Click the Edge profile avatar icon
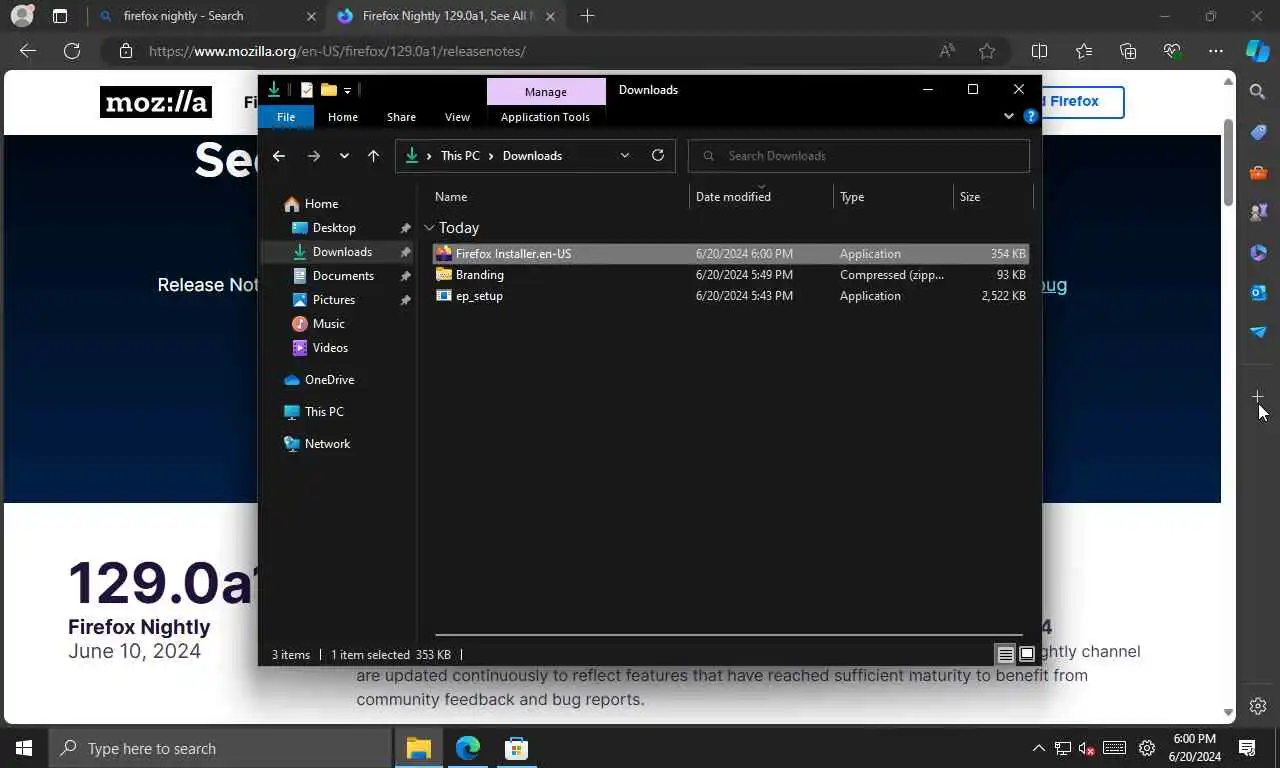Viewport: 1280px width, 768px height. point(22,16)
